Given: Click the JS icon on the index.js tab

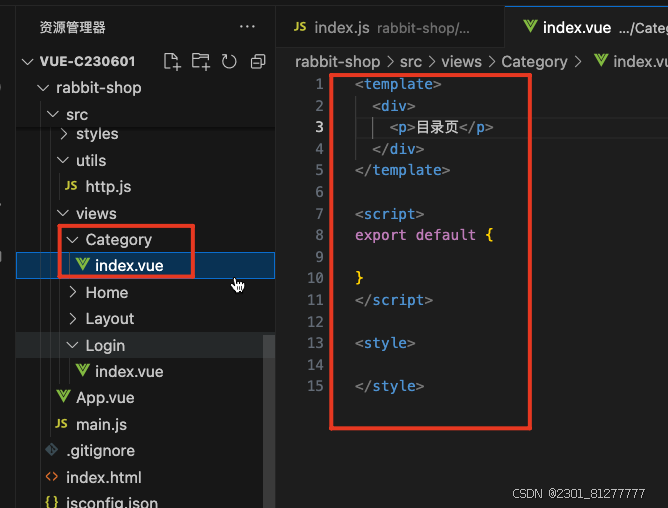Looking at the screenshot, I should click(x=300, y=27).
